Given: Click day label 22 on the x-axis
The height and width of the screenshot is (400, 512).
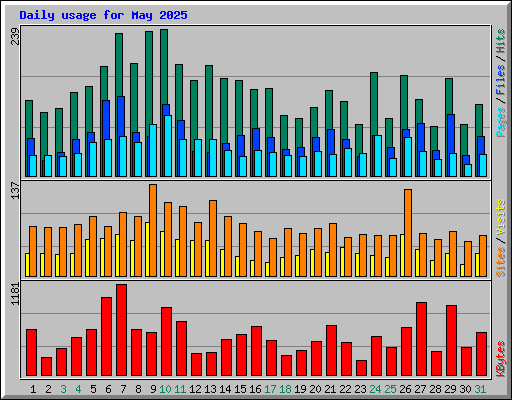Looking at the screenshot, I should pyautogui.click(x=345, y=389).
